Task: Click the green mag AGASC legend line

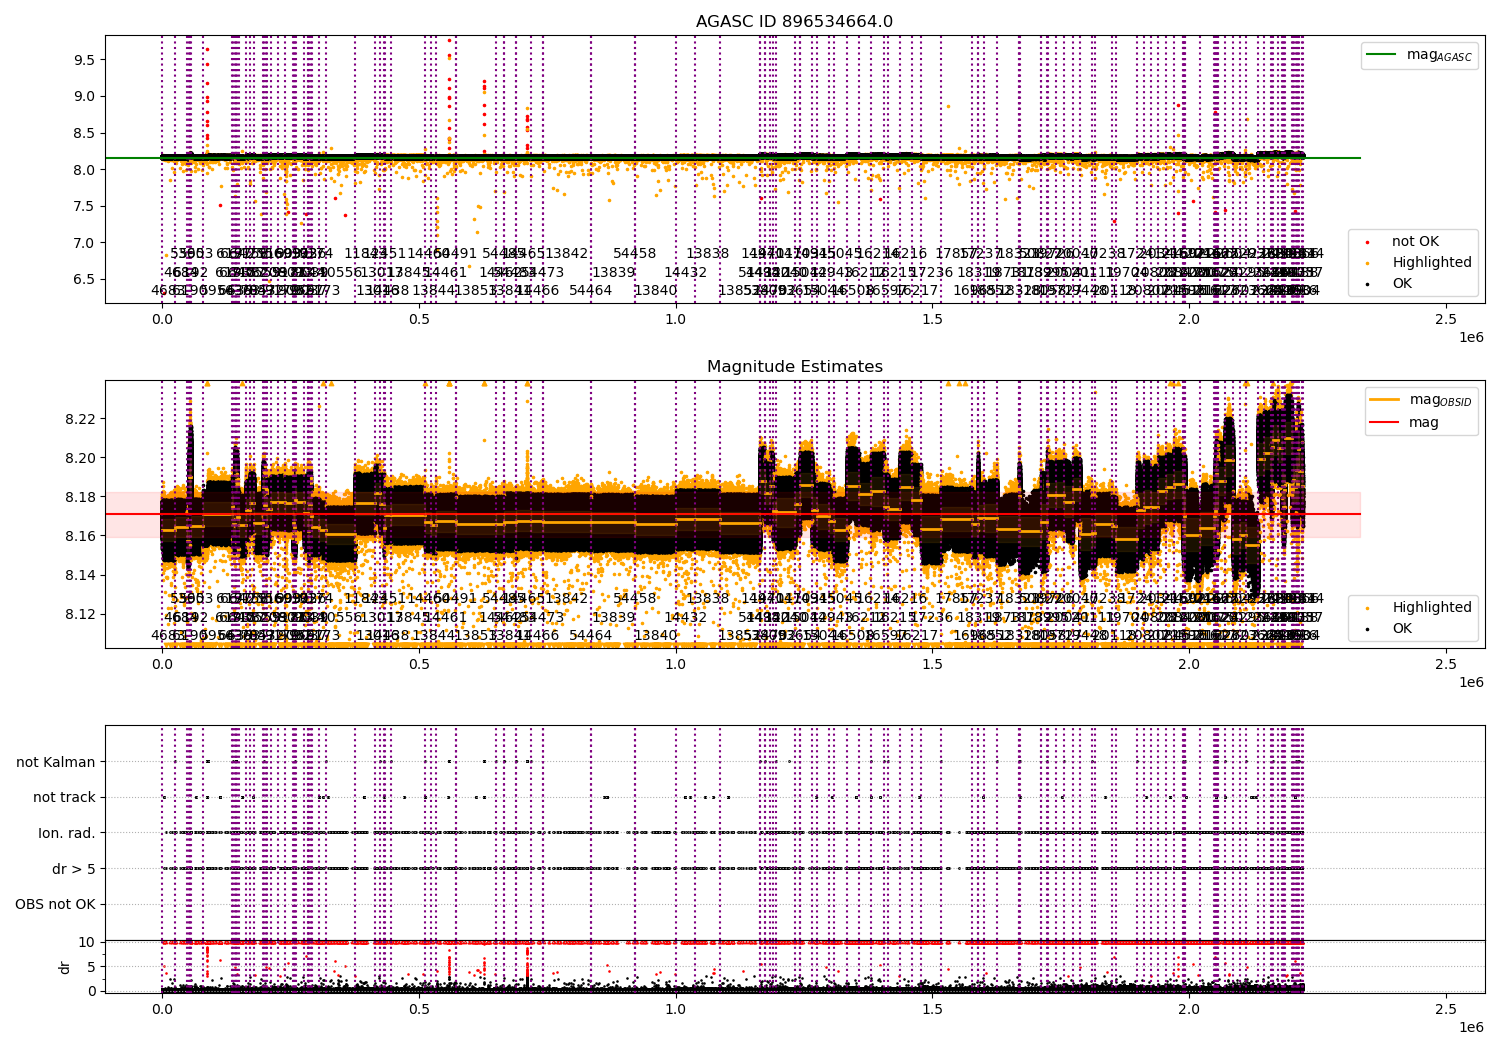Action: (1383, 55)
